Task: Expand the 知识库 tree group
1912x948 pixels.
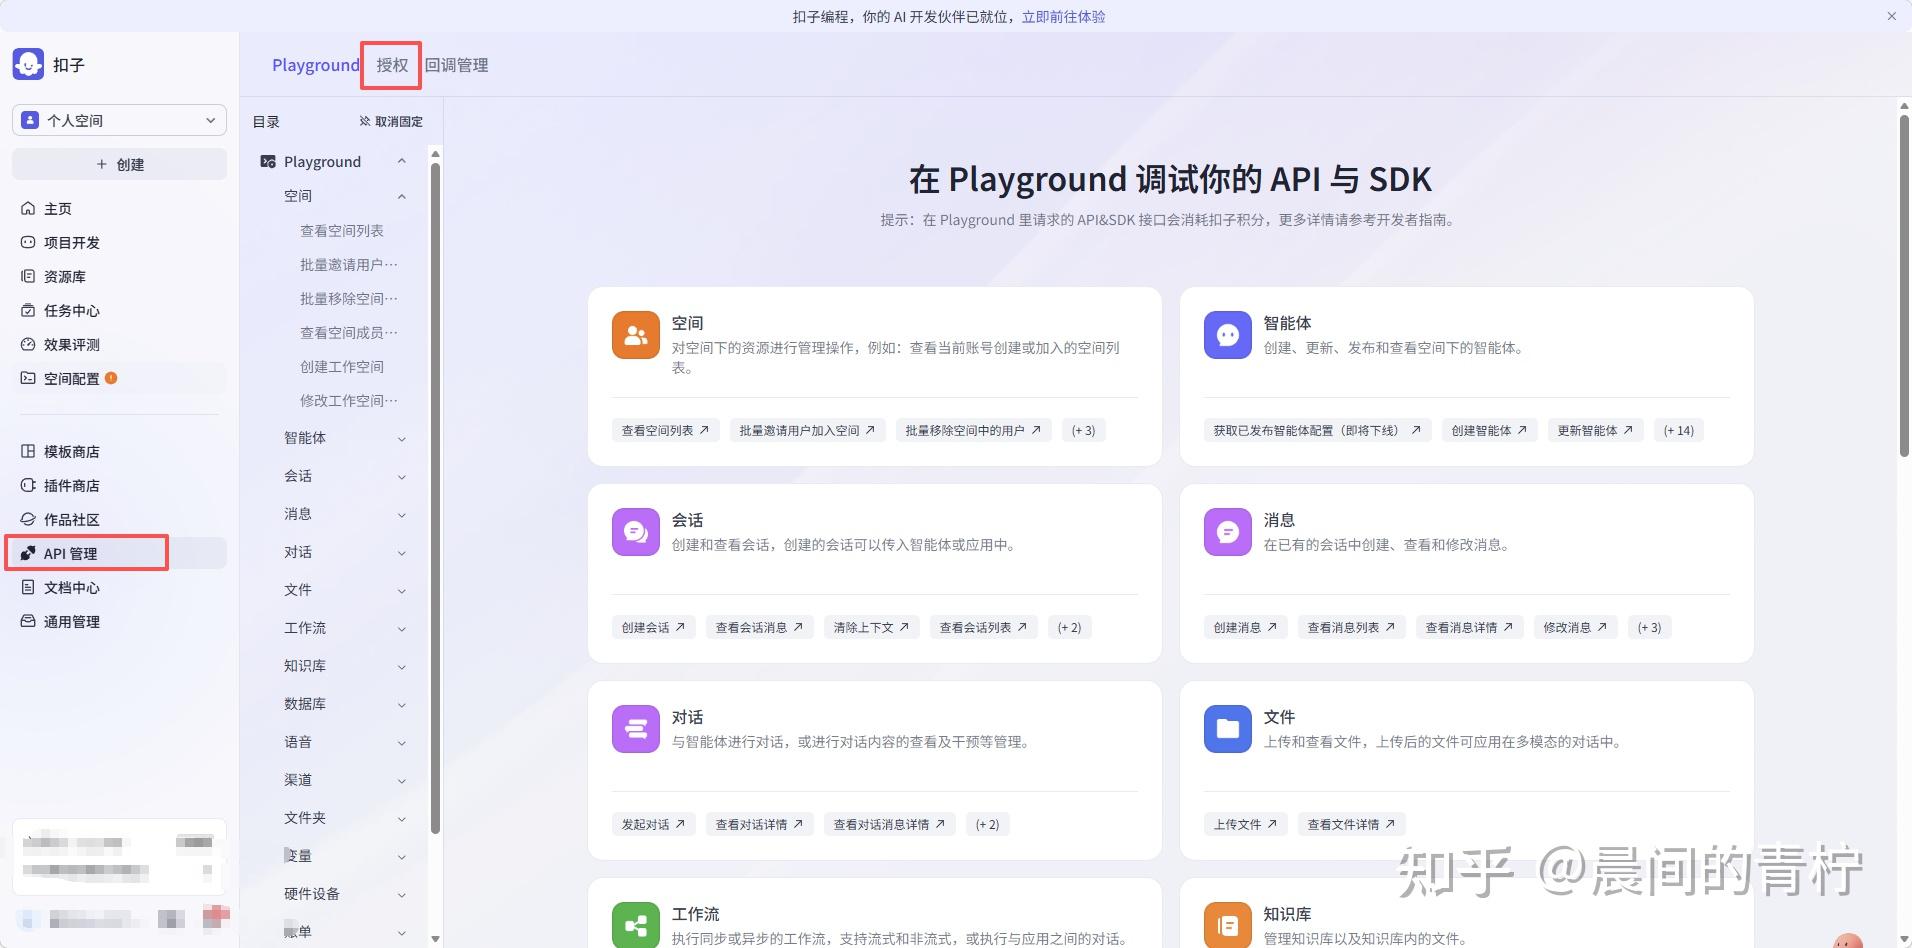Action: tap(402, 666)
